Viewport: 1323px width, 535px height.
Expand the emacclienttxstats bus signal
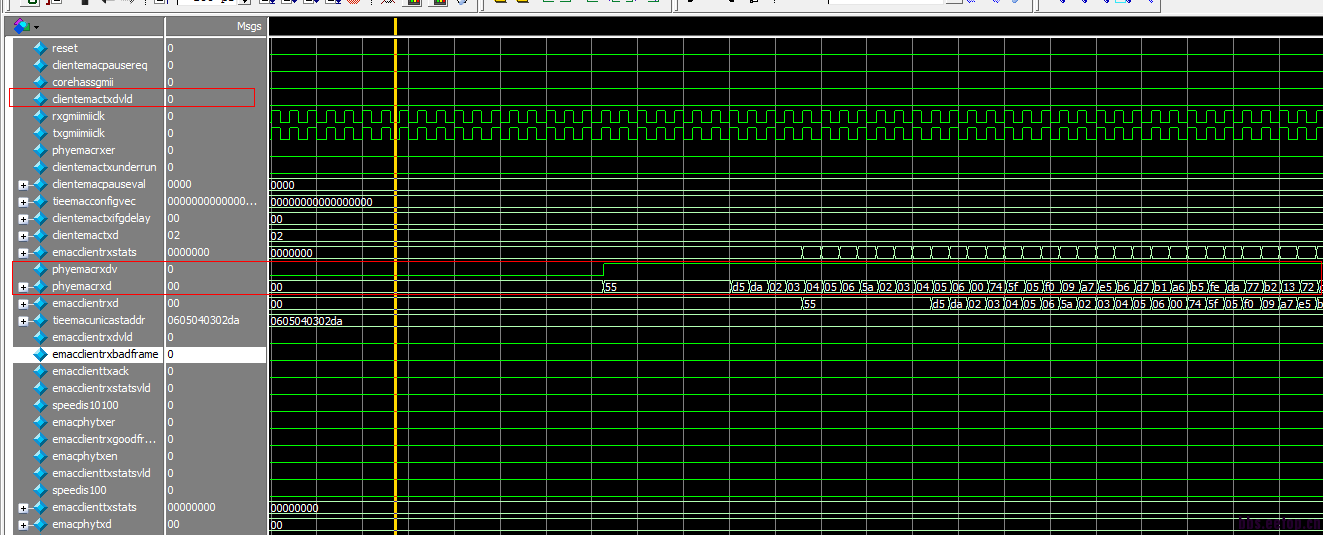pyautogui.click(x=22, y=507)
